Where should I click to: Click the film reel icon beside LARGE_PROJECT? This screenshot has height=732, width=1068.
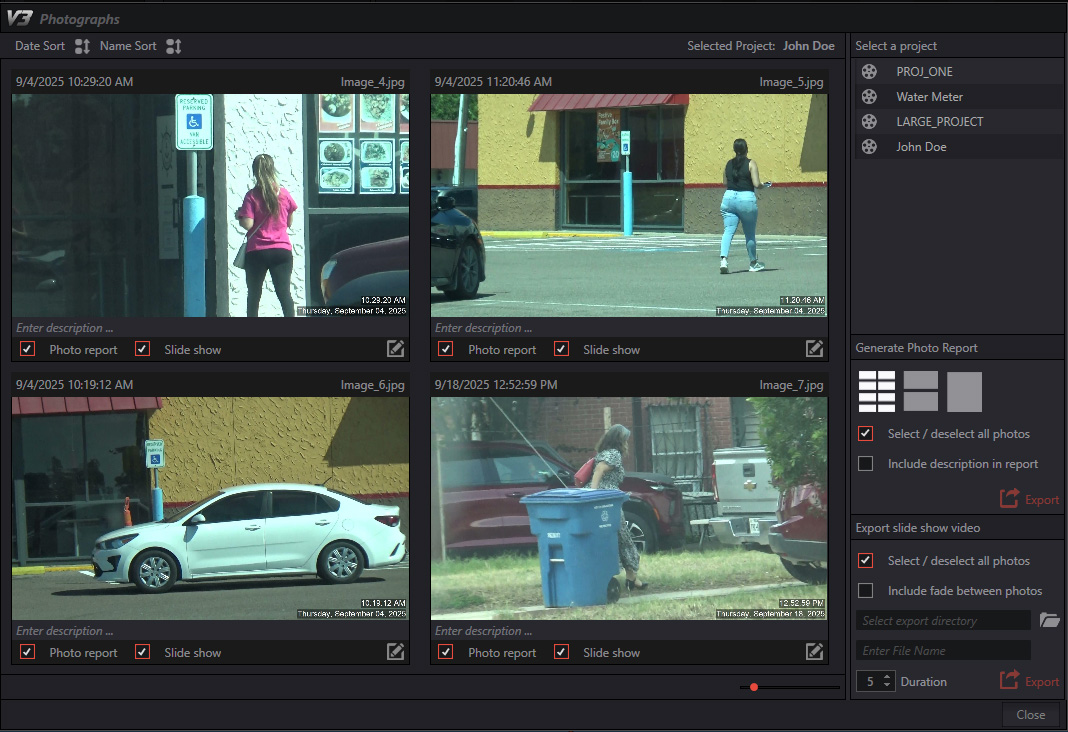tap(869, 122)
